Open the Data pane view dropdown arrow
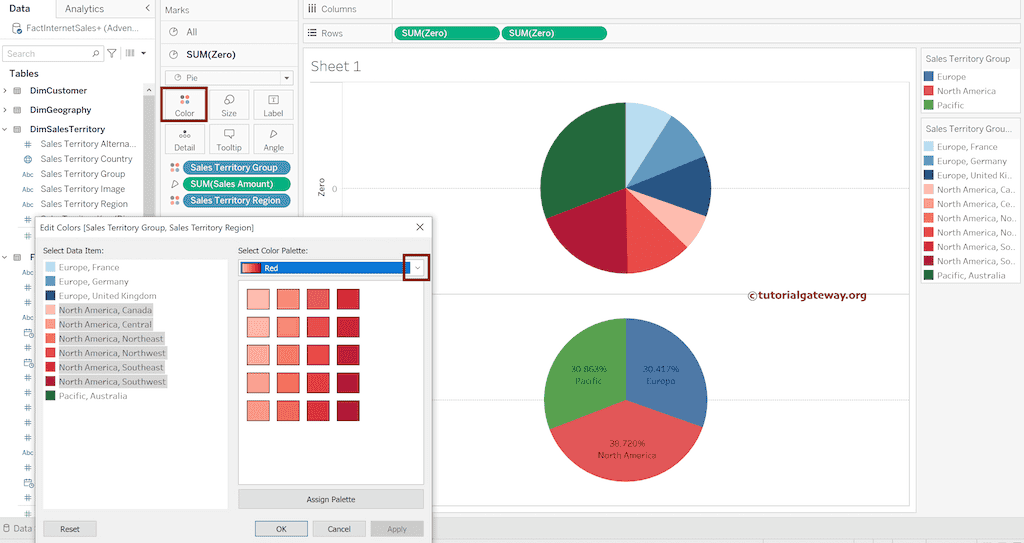Screen dimensions: 1024x543 tap(144, 53)
